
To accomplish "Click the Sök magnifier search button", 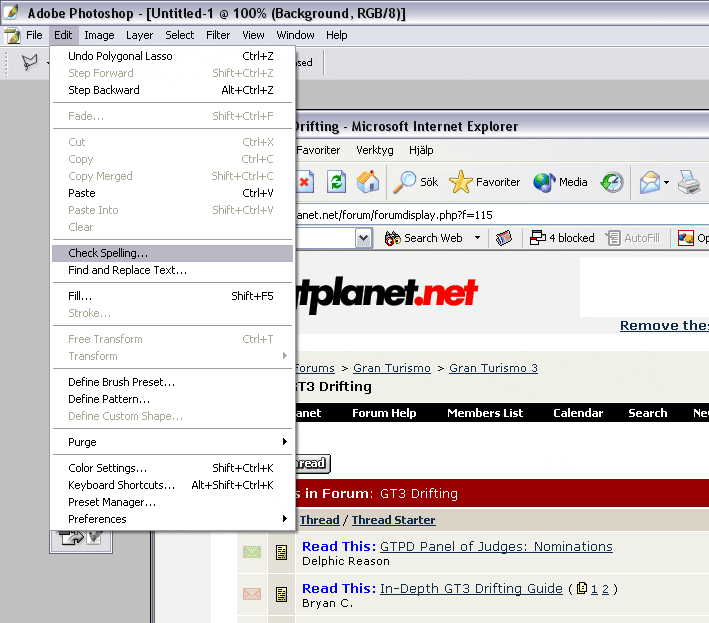I will tap(415, 182).
